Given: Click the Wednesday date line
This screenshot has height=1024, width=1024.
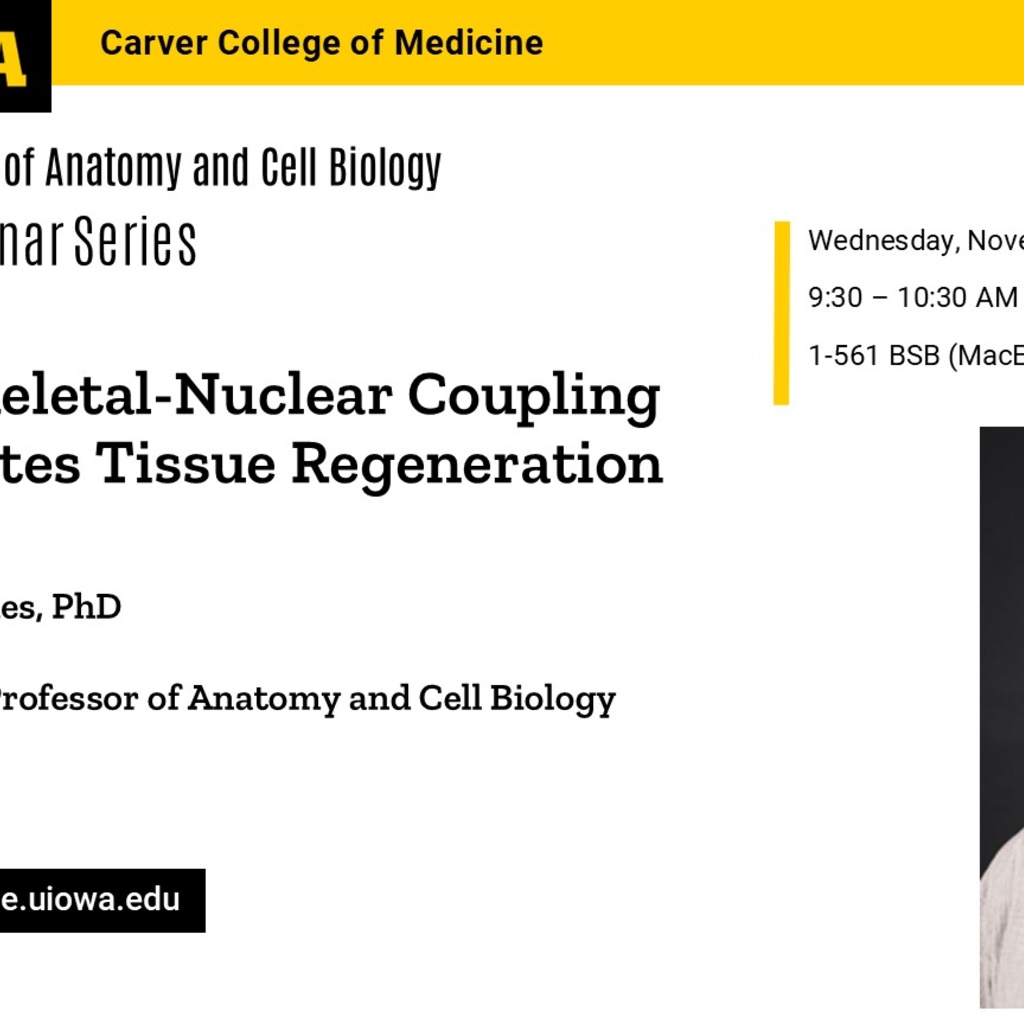Looking at the screenshot, I should [915, 241].
